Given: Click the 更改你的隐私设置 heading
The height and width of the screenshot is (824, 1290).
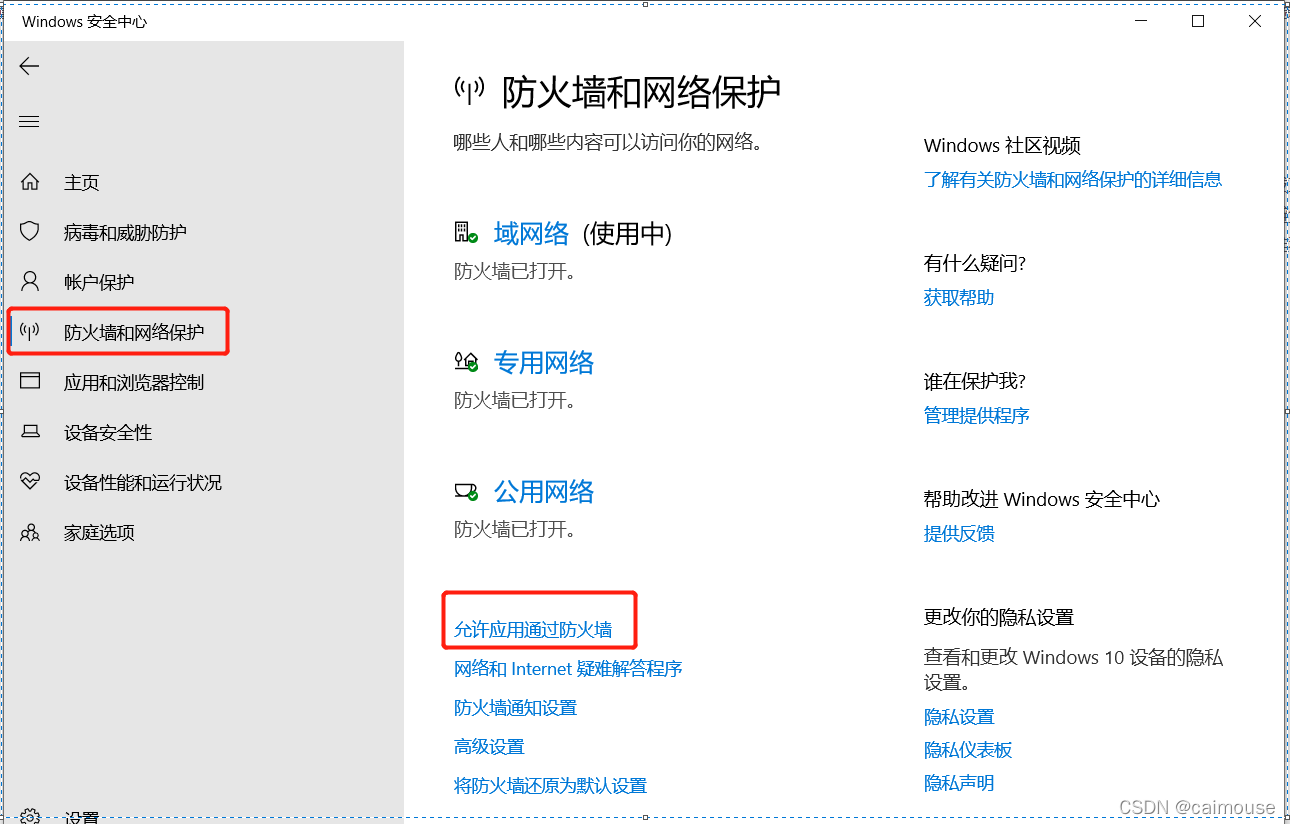Looking at the screenshot, I should tap(999, 617).
